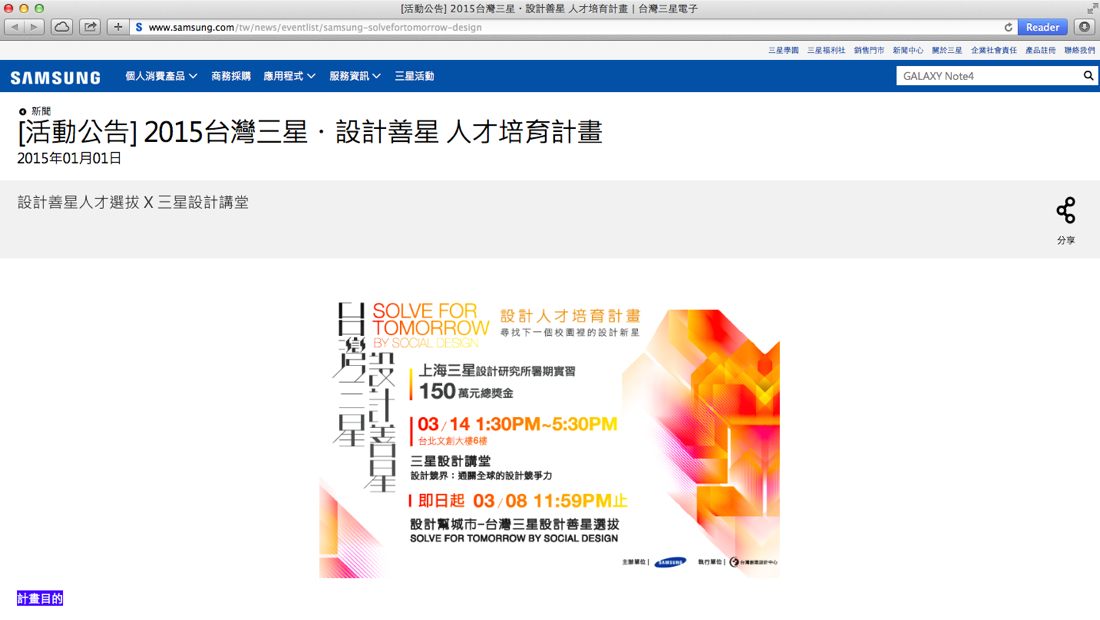Image resolution: width=1100 pixels, height=620 pixels.
Task: Click the Solve for Tomorrow event poster
Action: click(549, 440)
